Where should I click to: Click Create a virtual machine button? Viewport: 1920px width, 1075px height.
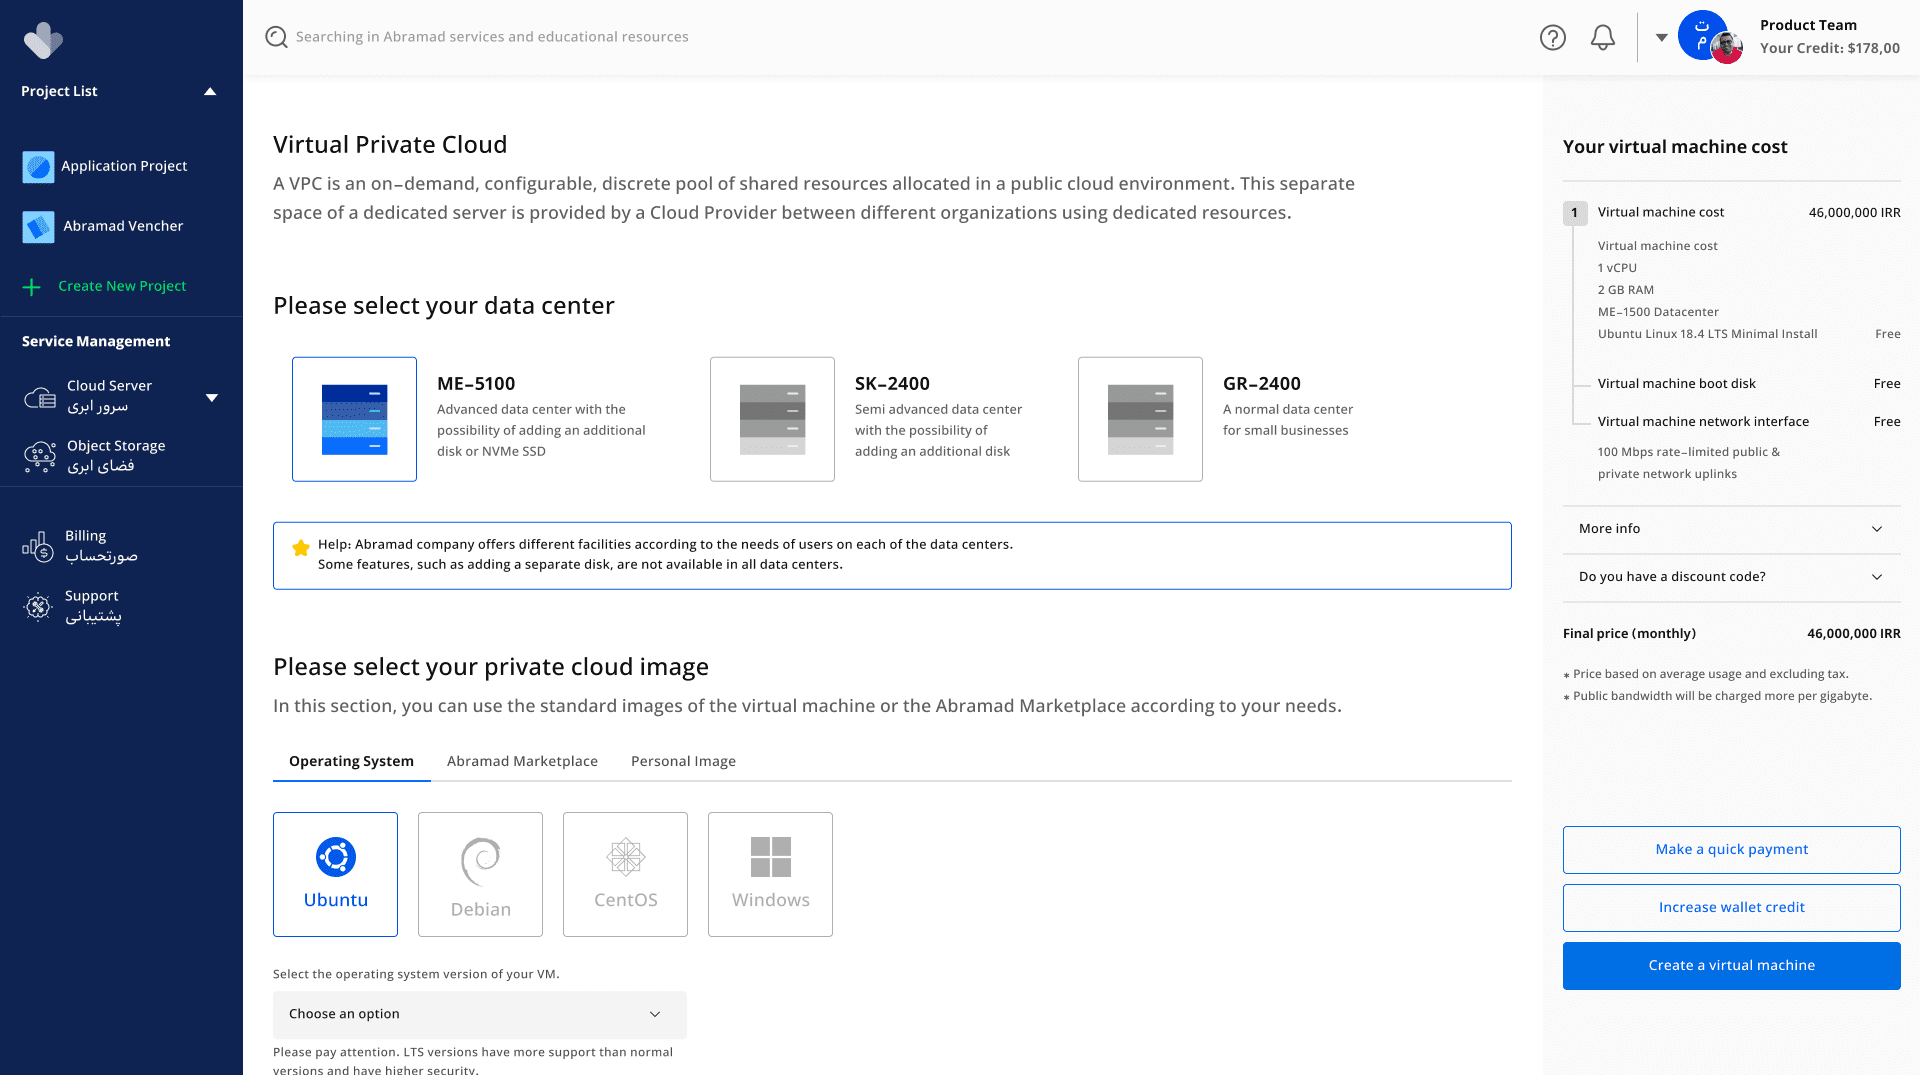(x=1731, y=965)
